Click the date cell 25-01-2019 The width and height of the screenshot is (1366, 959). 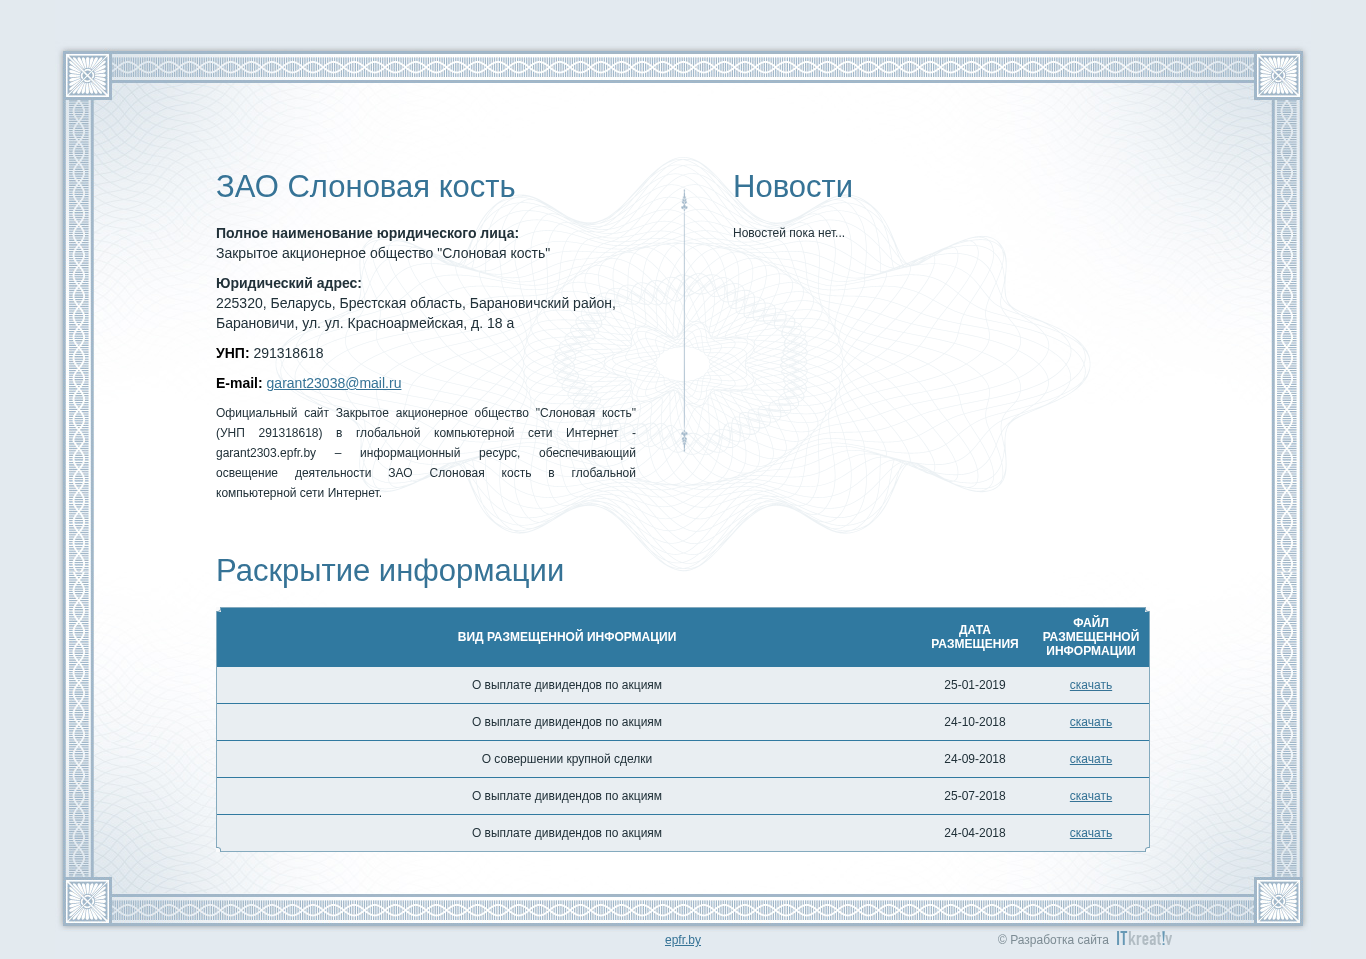point(975,685)
